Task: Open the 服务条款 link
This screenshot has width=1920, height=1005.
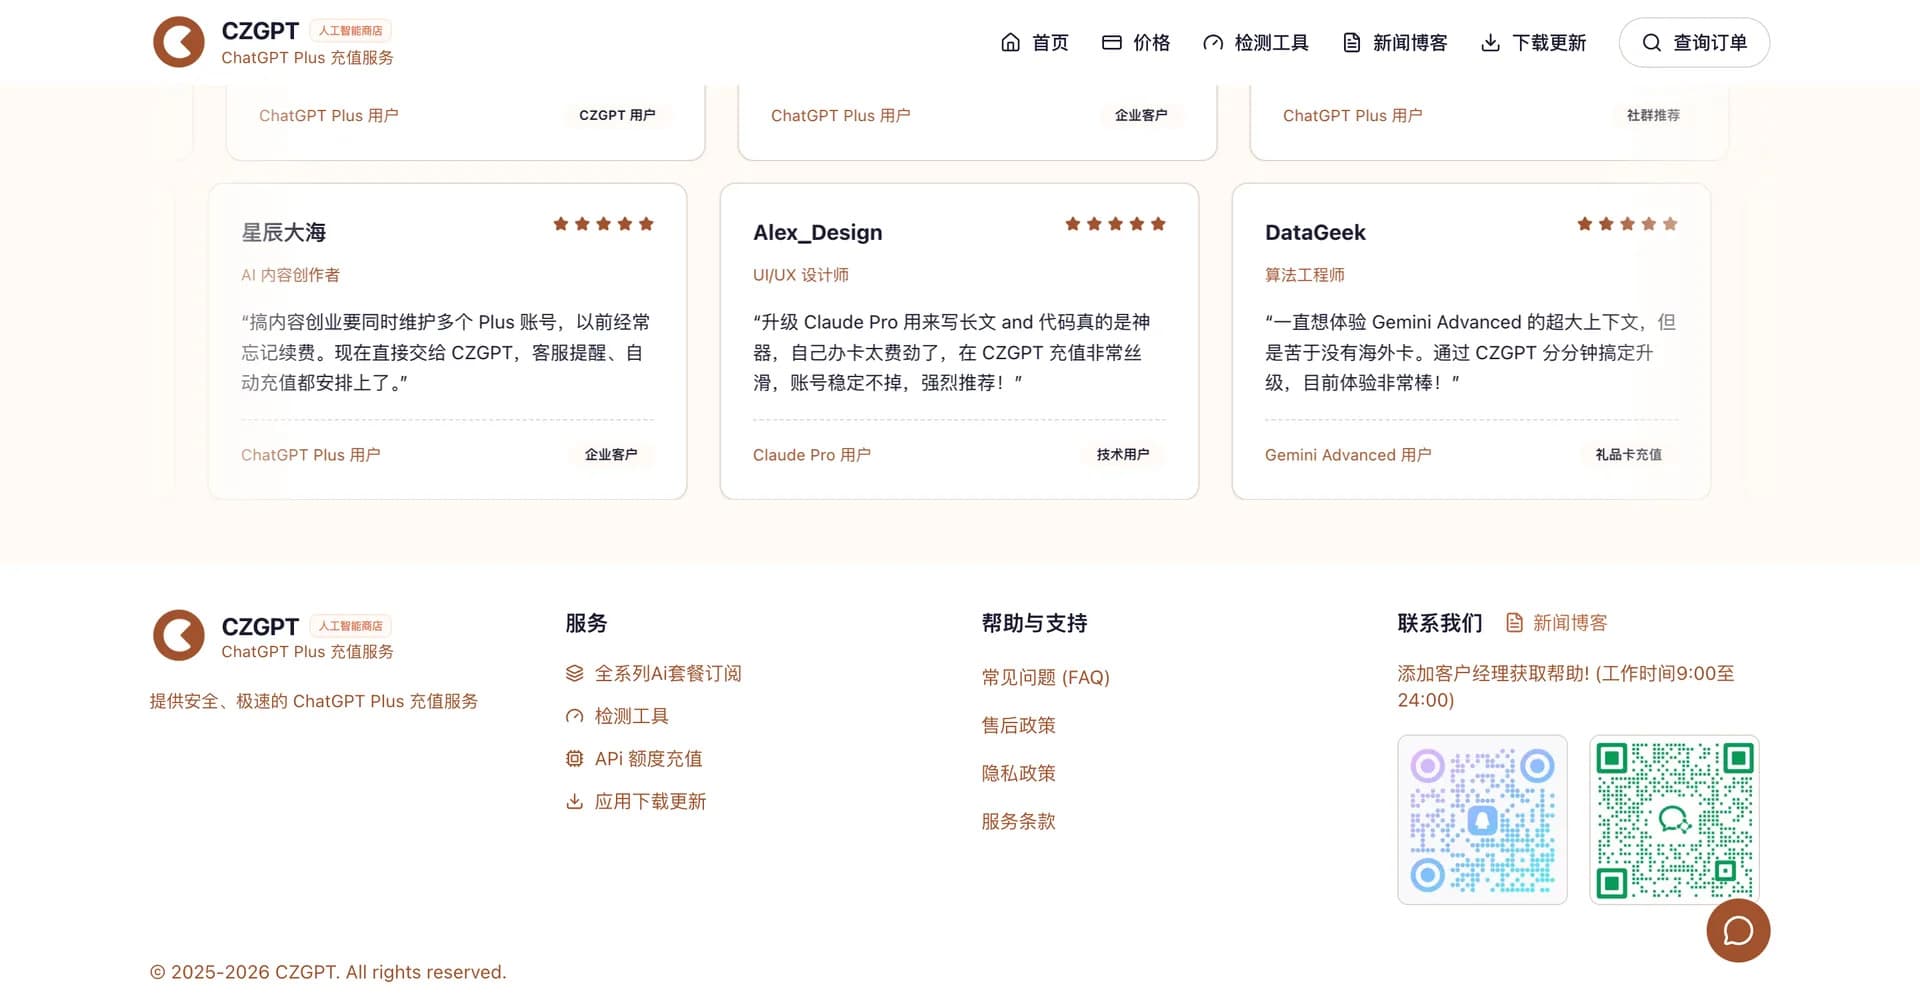Action: click(1018, 821)
